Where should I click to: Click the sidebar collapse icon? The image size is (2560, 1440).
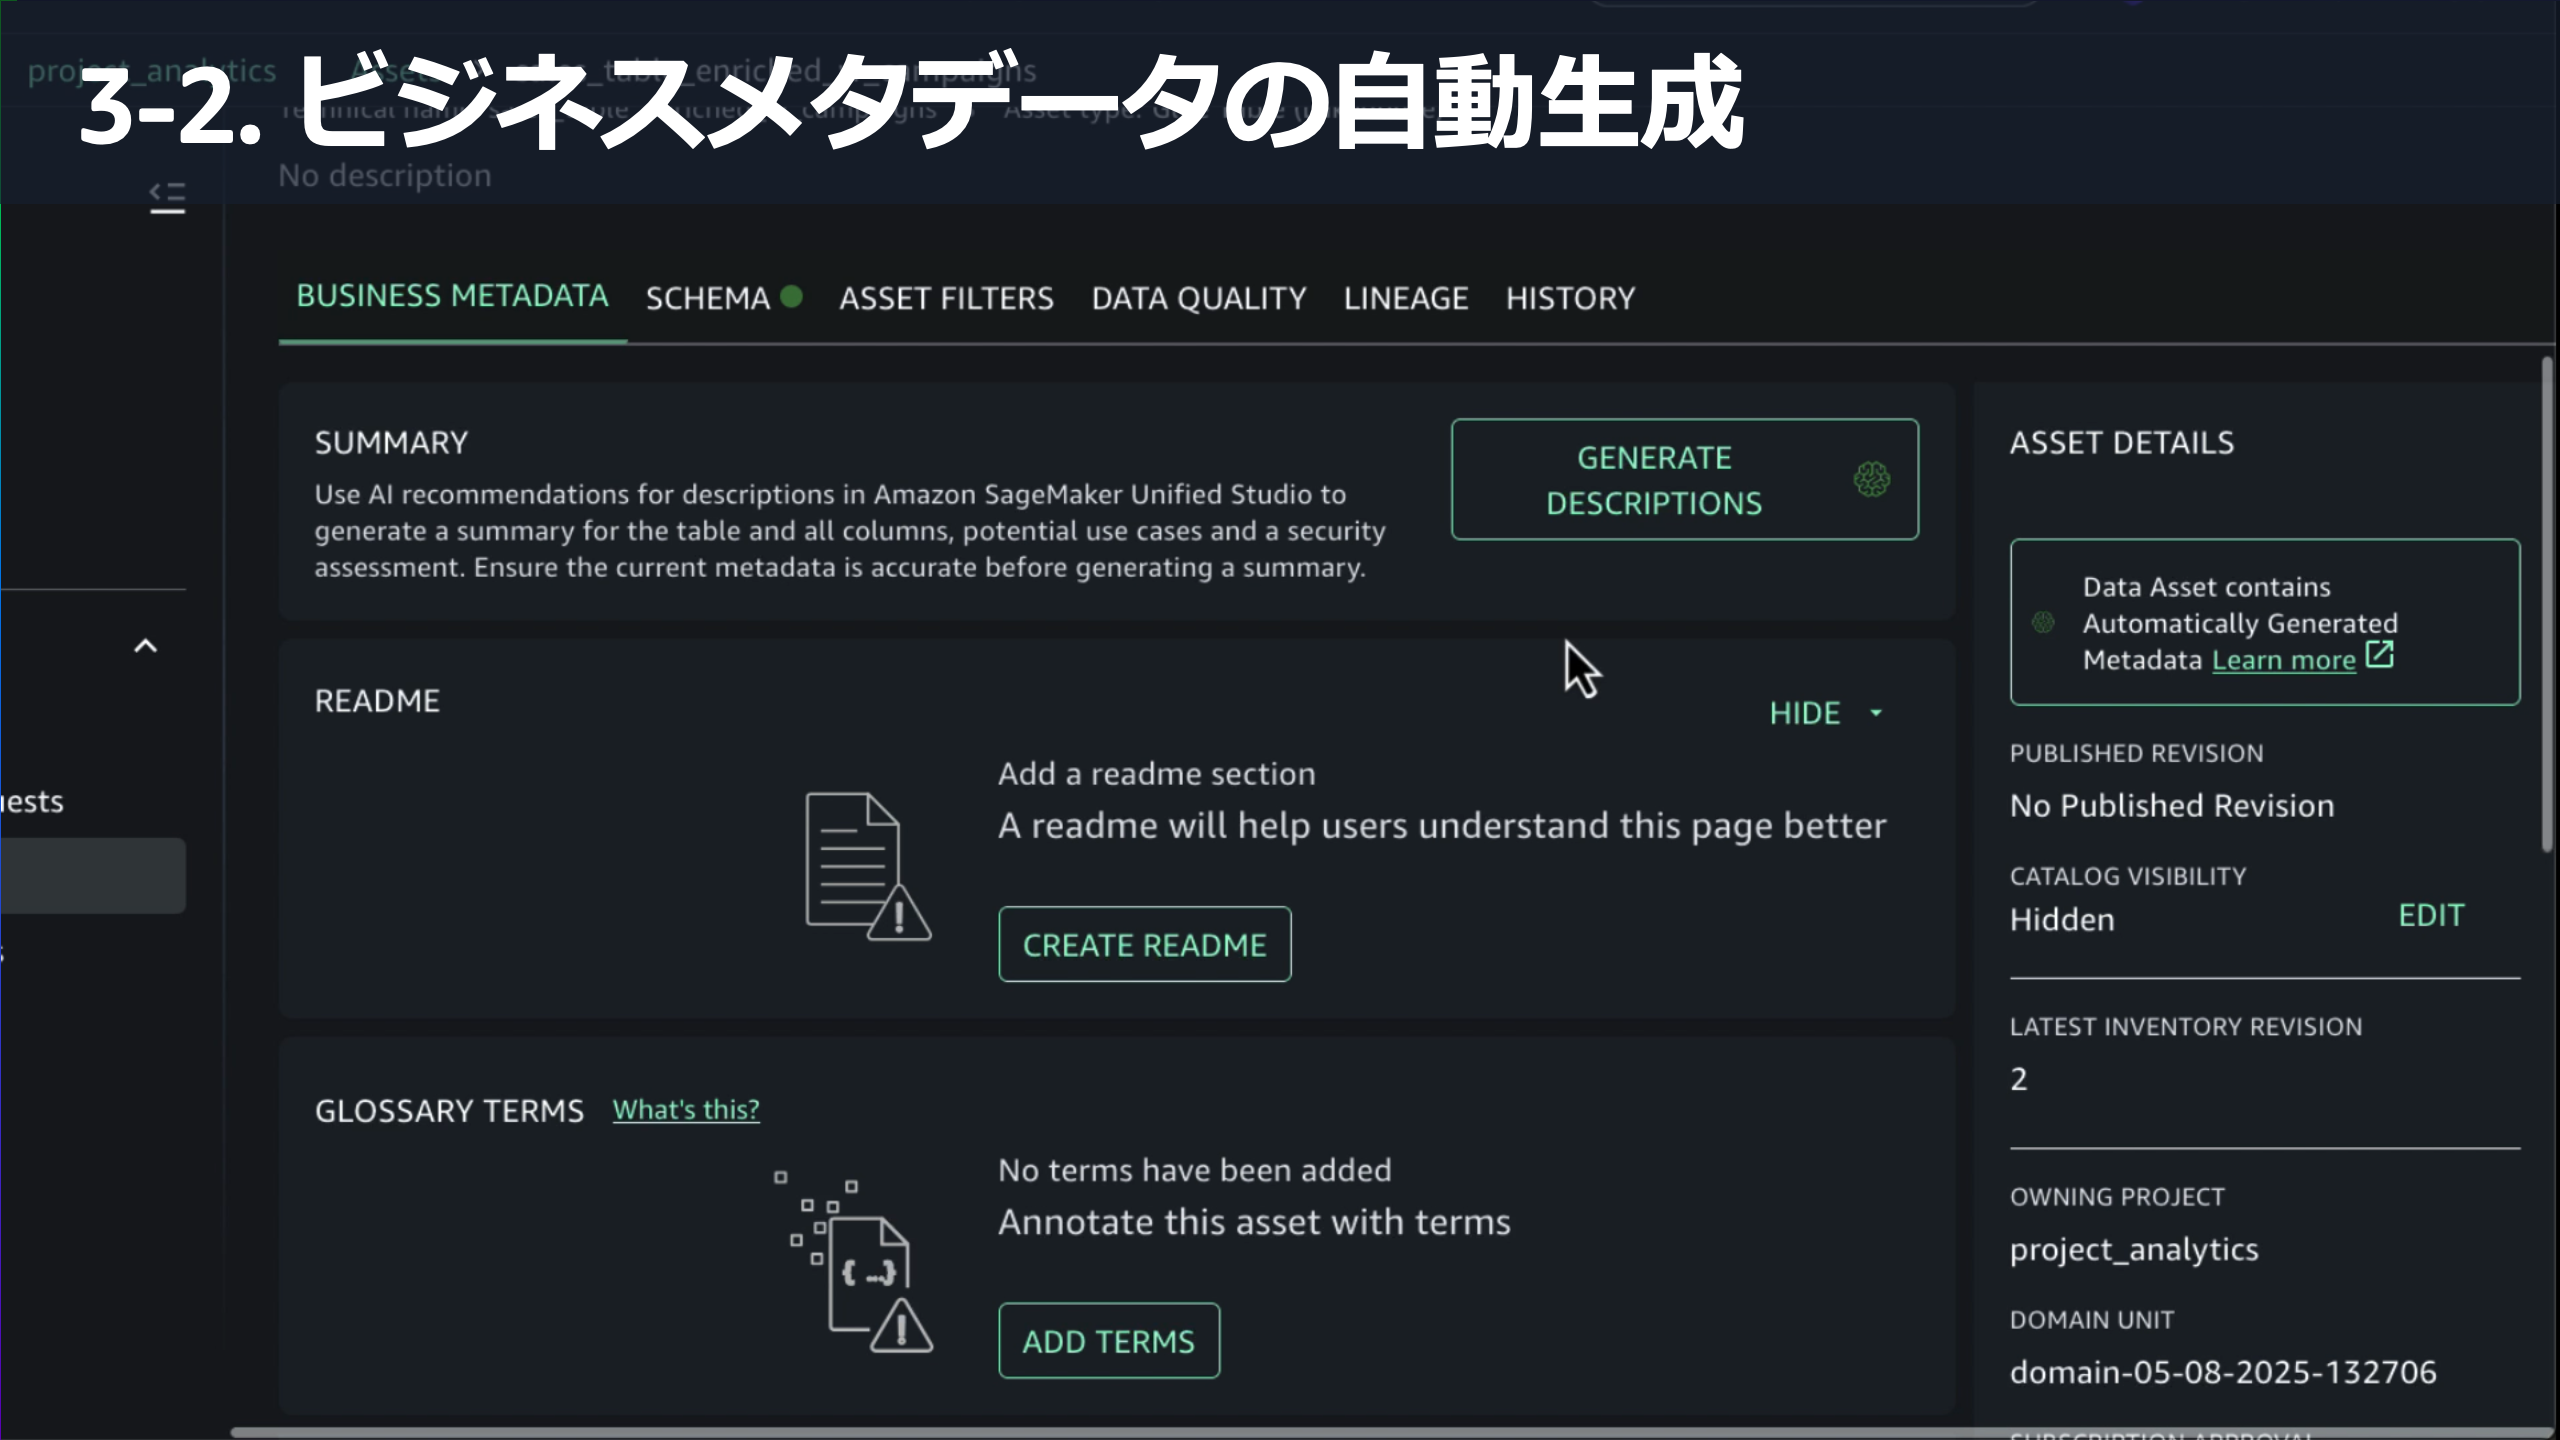pos(167,197)
